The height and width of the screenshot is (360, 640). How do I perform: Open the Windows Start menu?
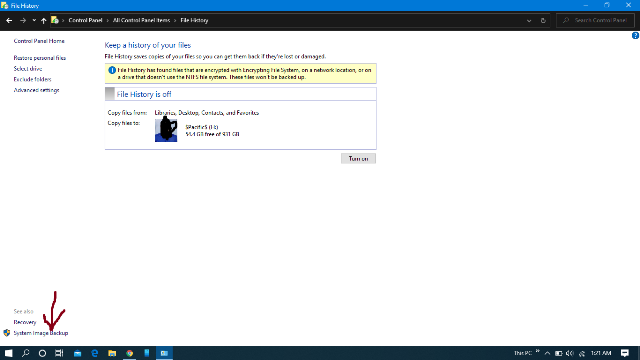tap(8, 353)
